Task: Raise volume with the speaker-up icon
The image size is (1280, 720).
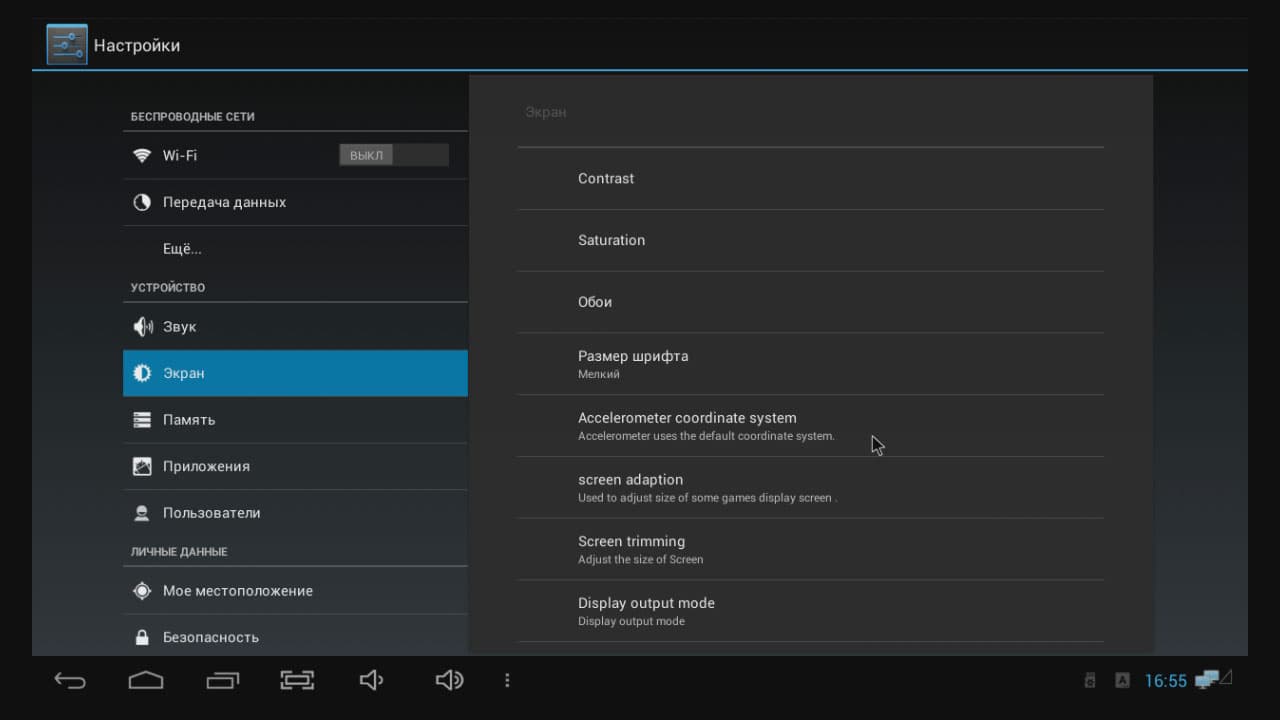Action: pyautogui.click(x=449, y=680)
